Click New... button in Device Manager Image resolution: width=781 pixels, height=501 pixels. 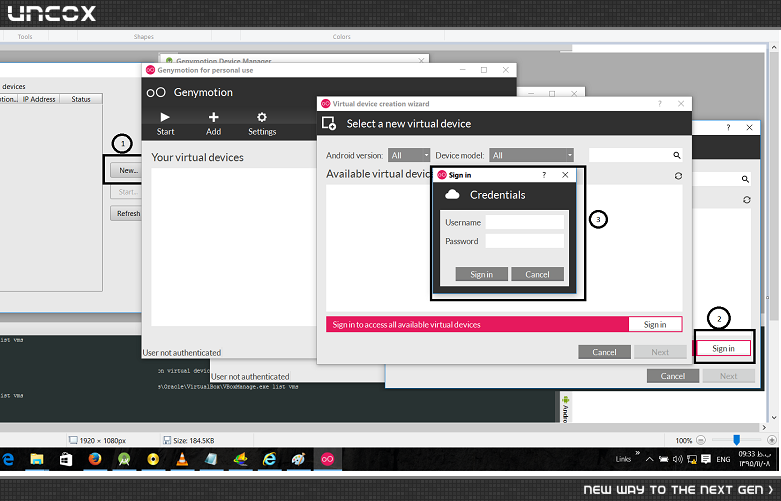[x=127, y=170]
